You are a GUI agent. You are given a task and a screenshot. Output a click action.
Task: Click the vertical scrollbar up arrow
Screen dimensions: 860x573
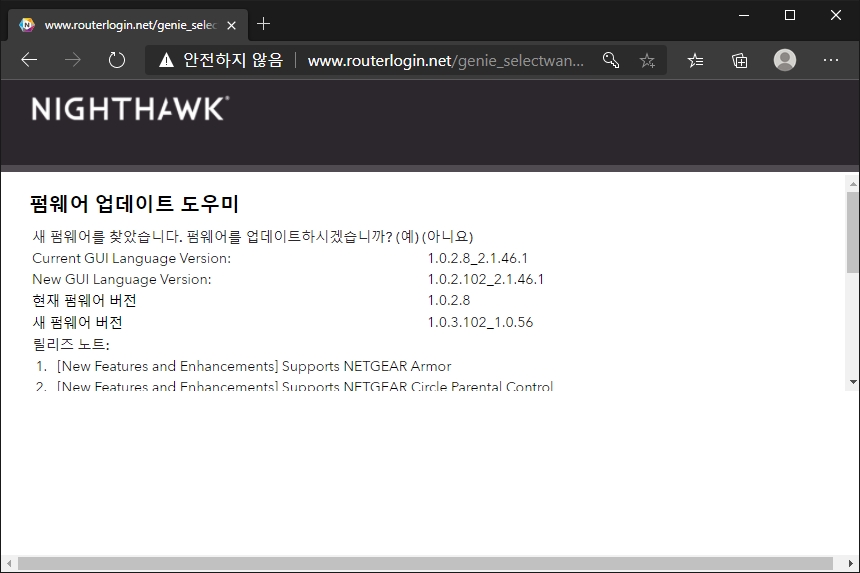click(x=852, y=183)
